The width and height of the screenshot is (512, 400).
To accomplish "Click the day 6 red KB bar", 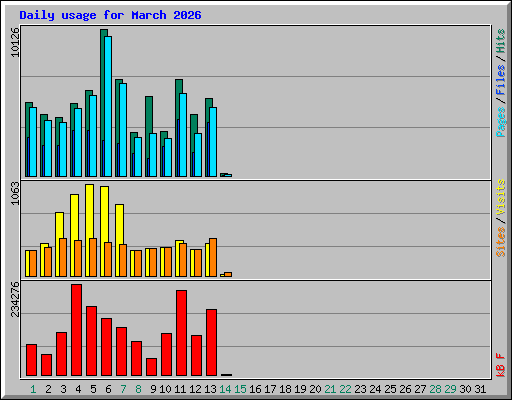I will point(106,347).
